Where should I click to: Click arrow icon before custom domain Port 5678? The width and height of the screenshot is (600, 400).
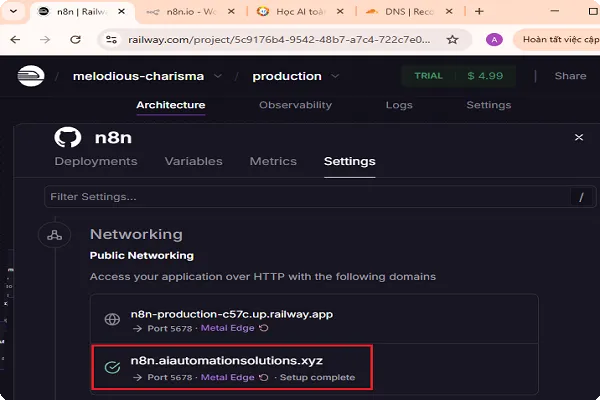pyautogui.click(x=137, y=377)
